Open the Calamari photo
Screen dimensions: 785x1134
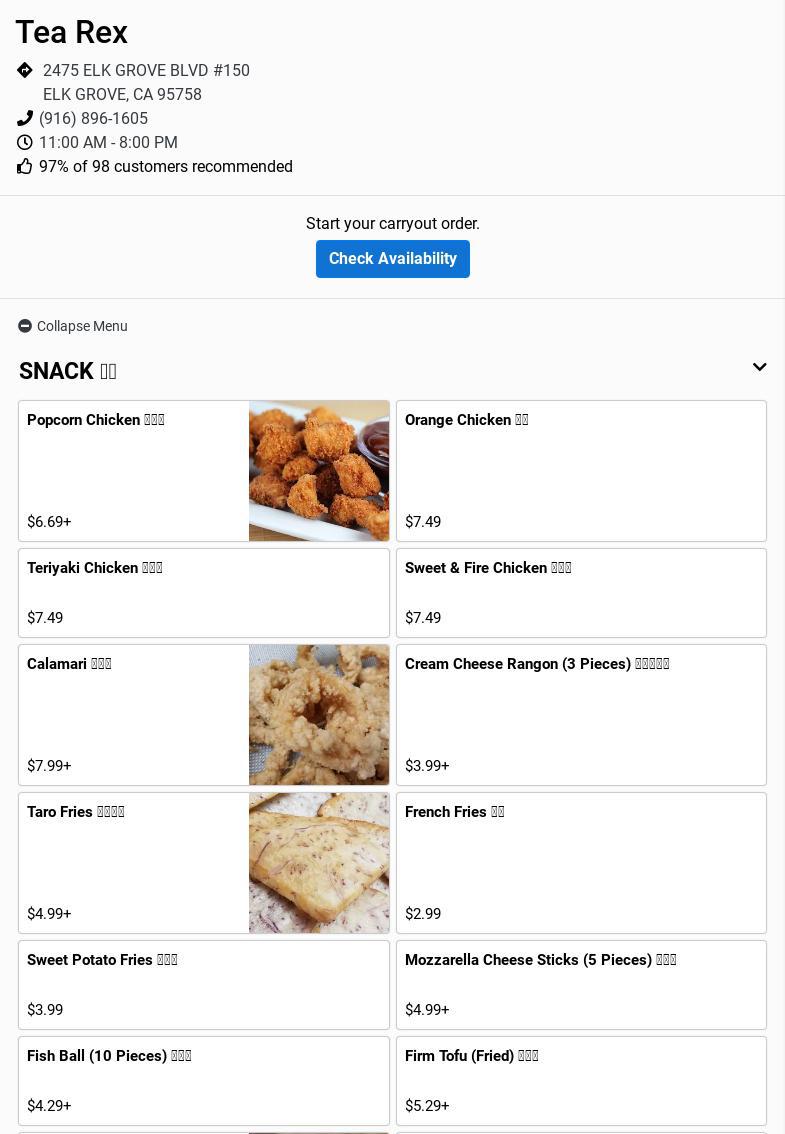click(319, 715)
